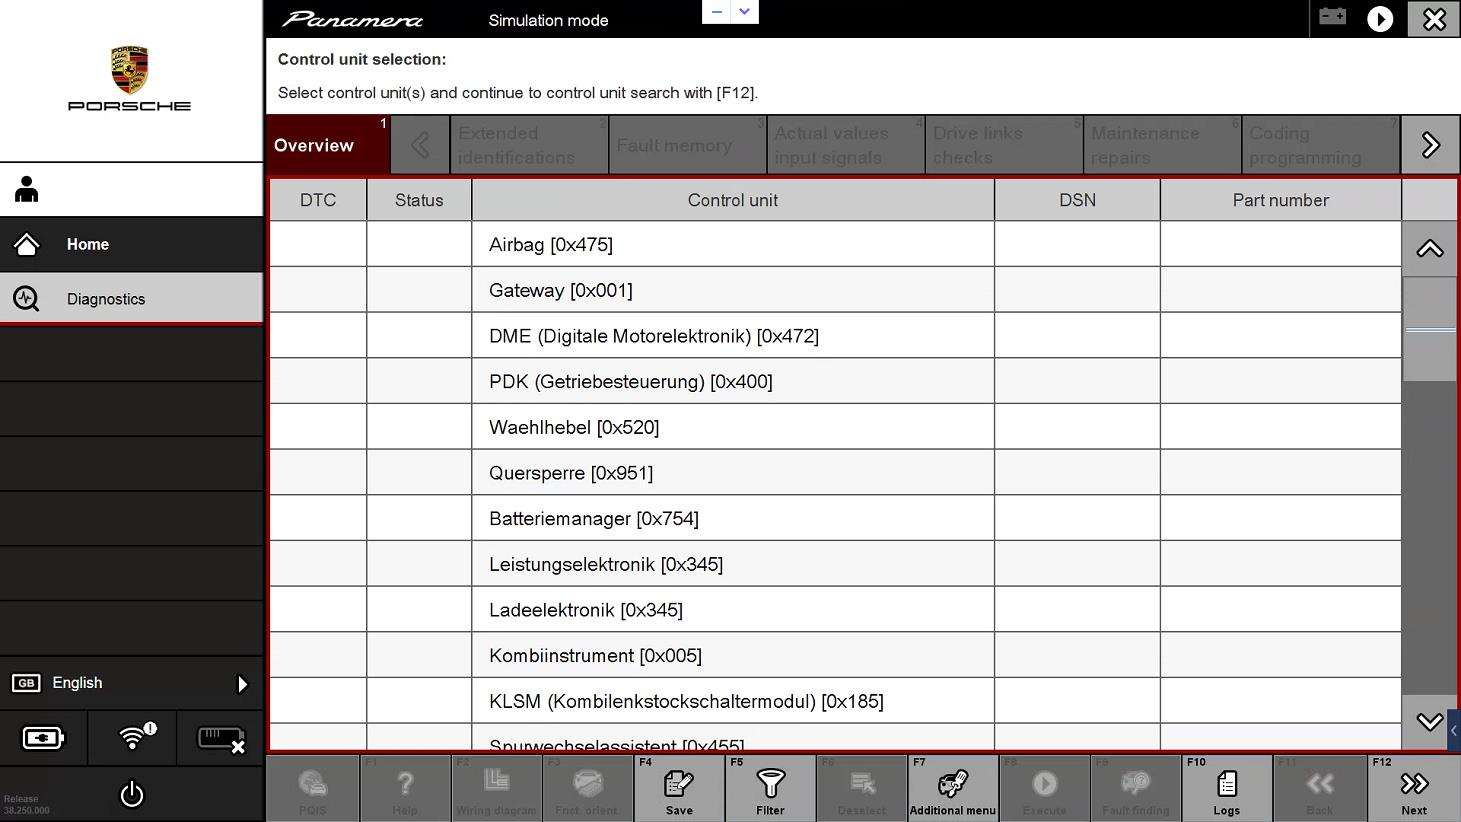Switch to Extended identifications tab
Viewport: 1461px width, 822px height.
click(529, 145)
